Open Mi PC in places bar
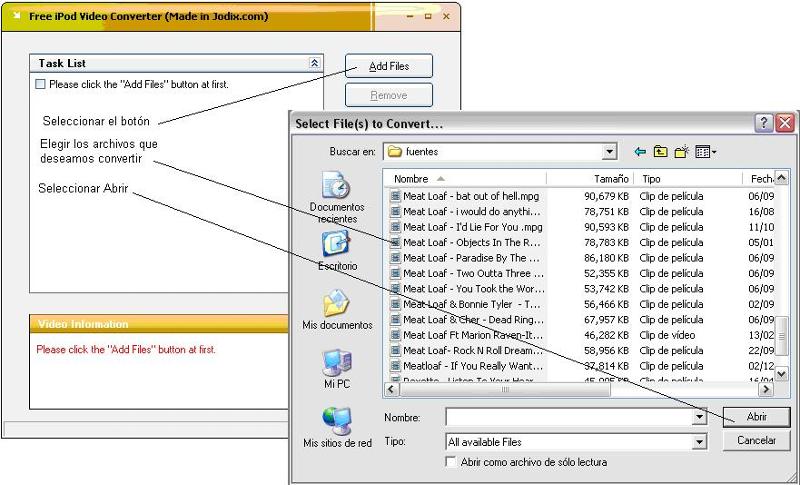The width and height of the screenshot is (800, 485). tap(337, 369)
